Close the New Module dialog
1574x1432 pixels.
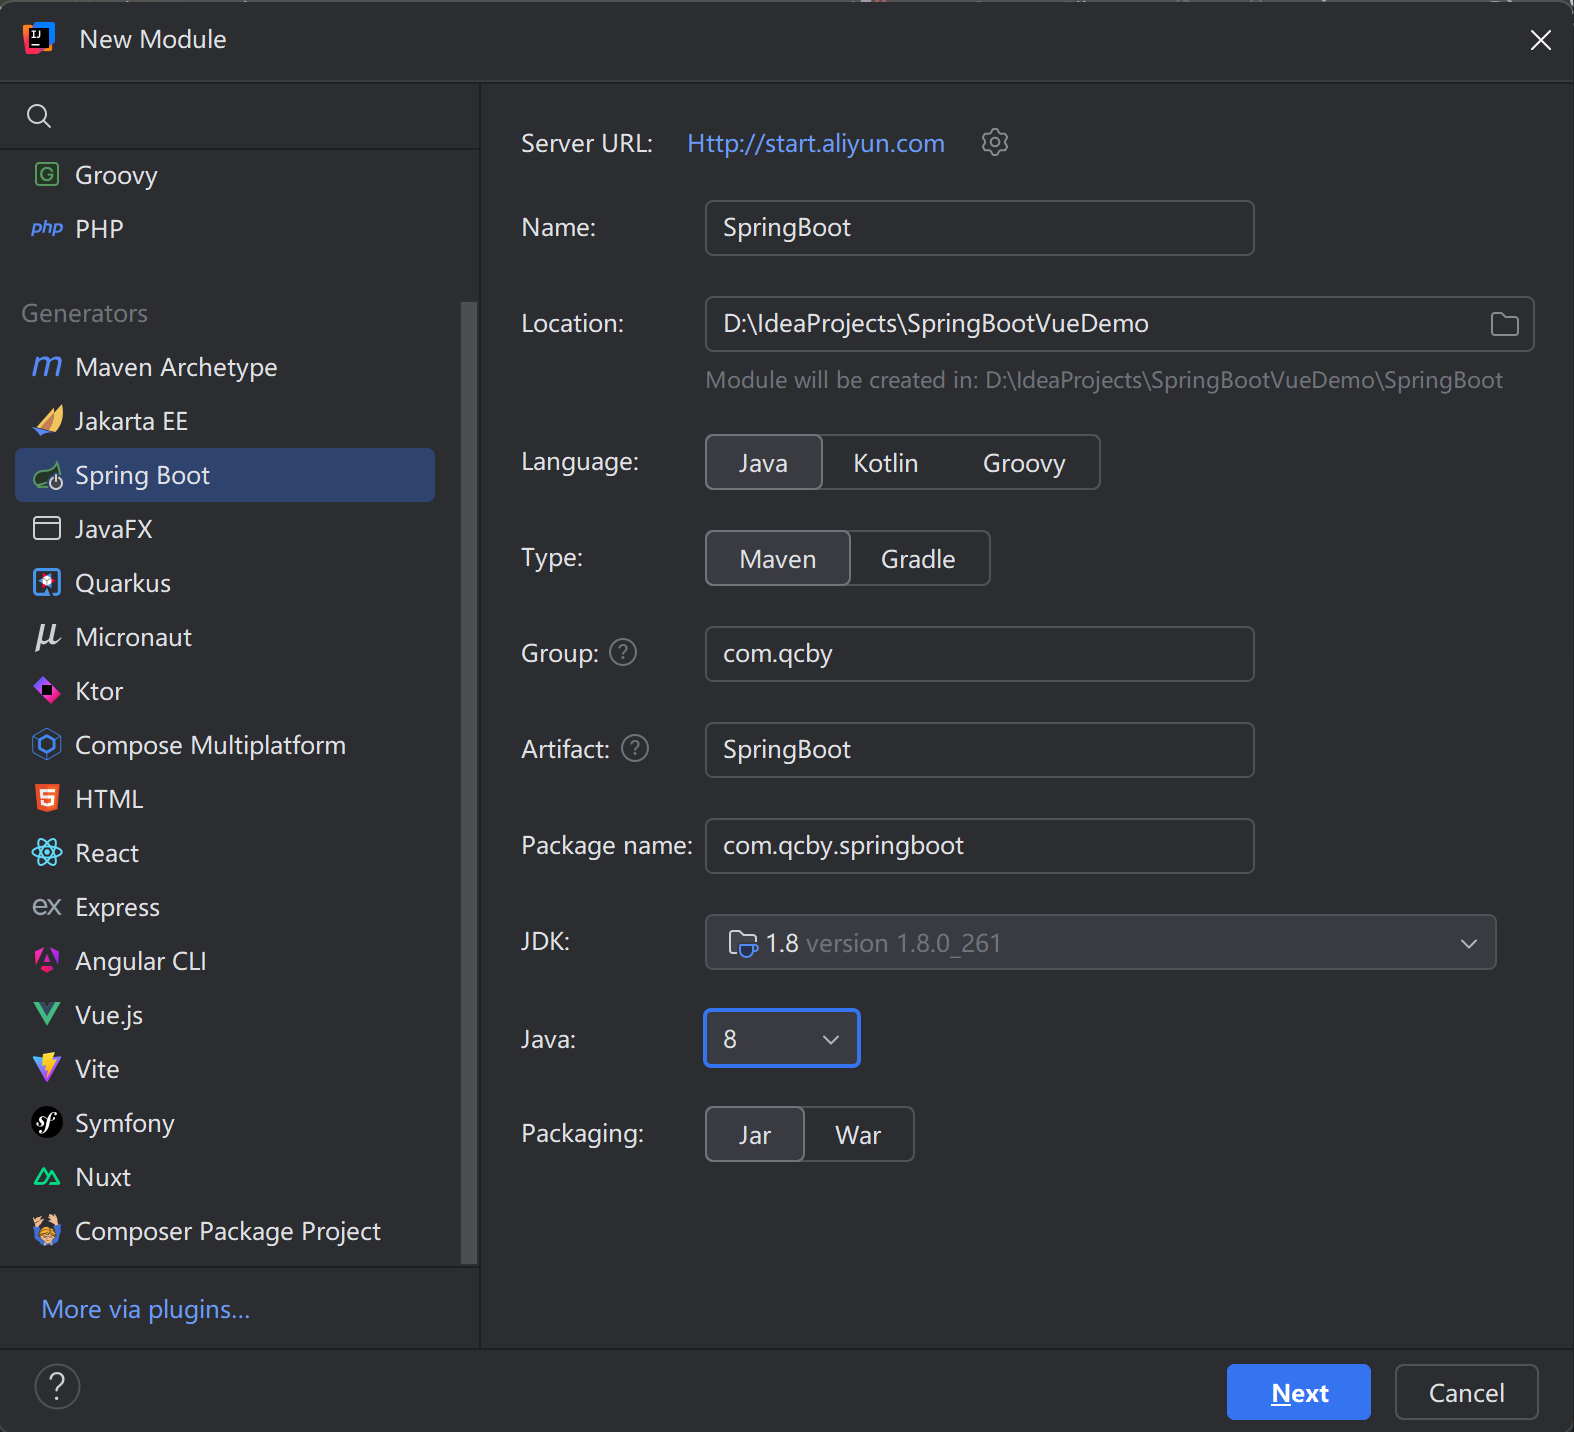(x=1540, y=40)
